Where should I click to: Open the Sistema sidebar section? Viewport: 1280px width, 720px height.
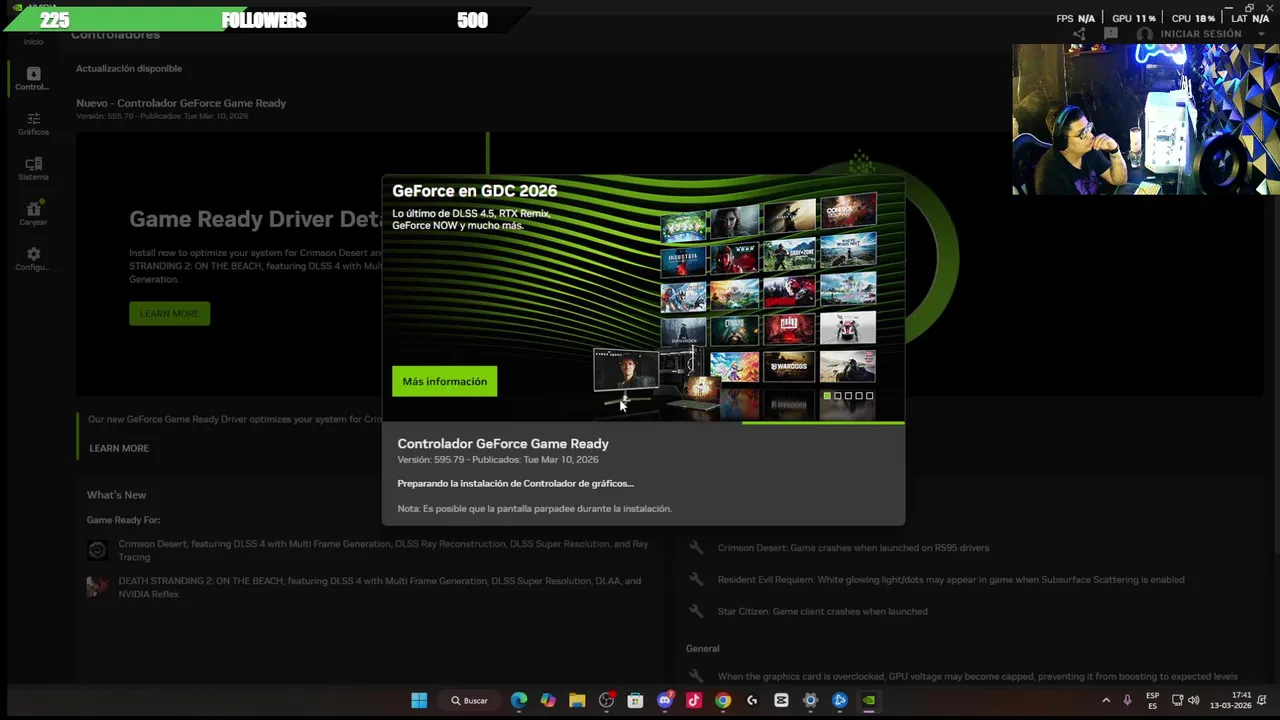coord(33,169)
